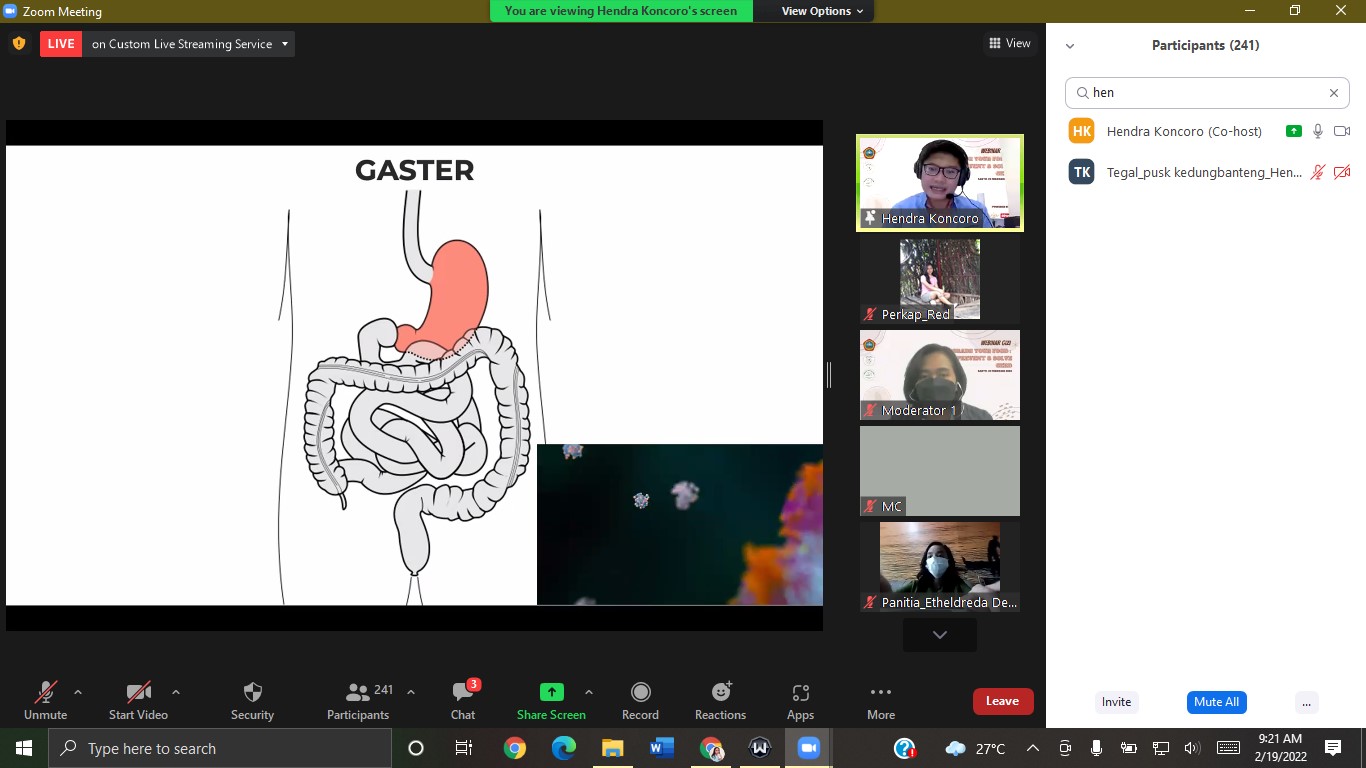
Task: Open the Chat panel with 3 unread
Action: coord(463,693)
